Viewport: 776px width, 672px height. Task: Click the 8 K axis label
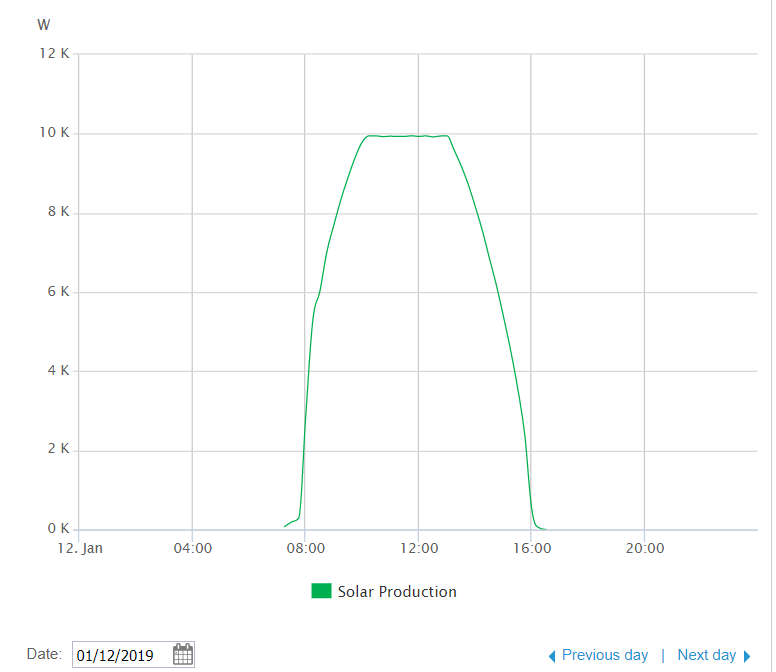pos(58,212)
